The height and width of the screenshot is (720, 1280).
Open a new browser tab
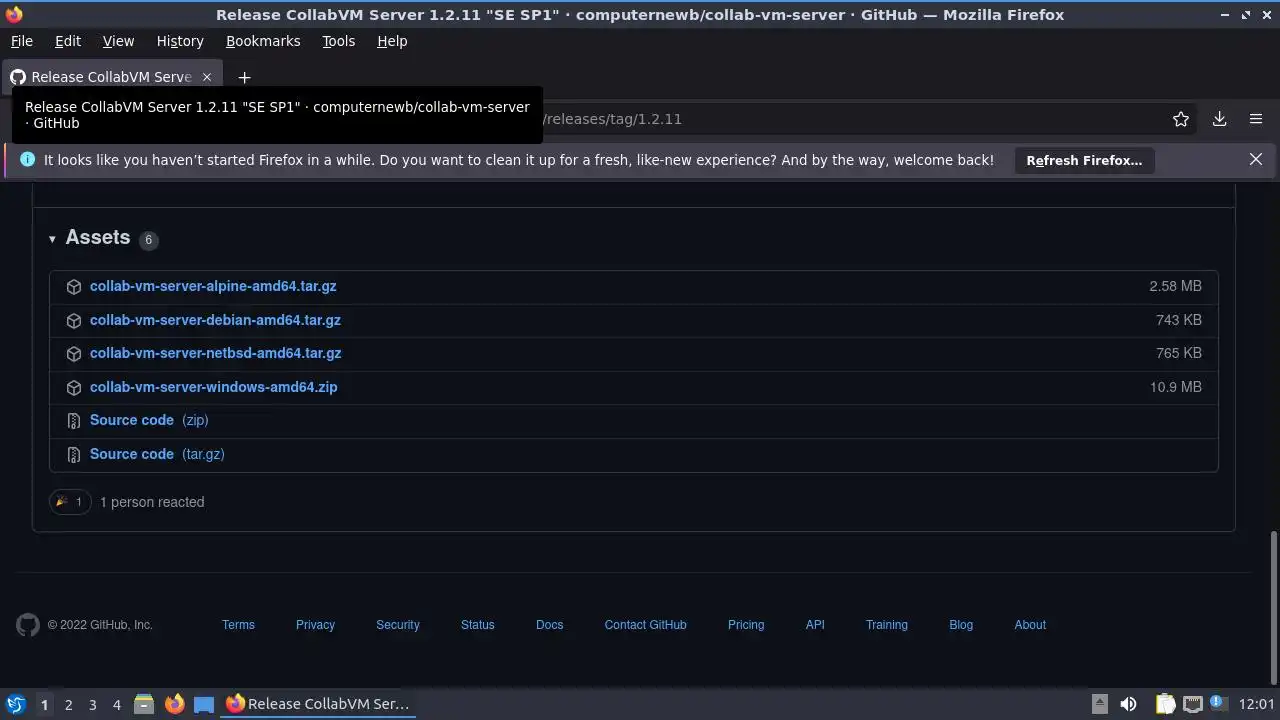pos(244,77)
